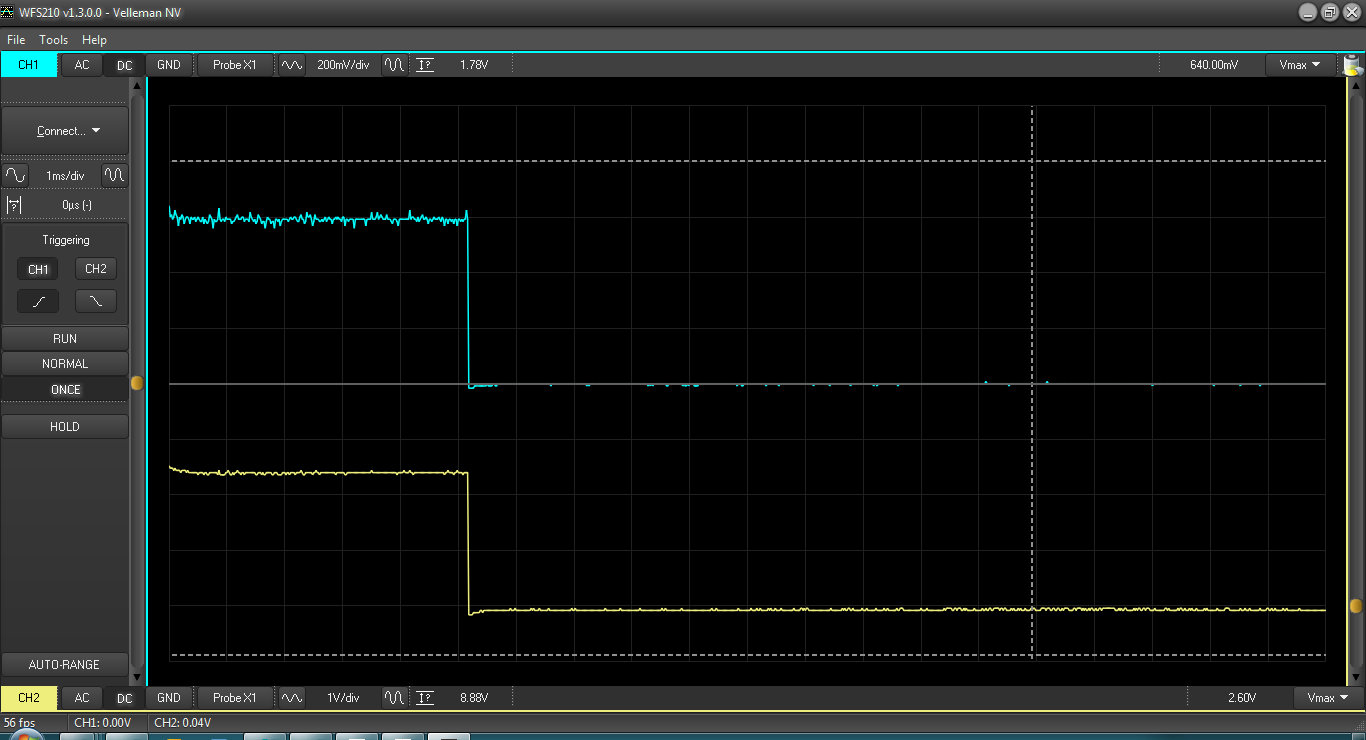Screen dimensions: 1366x740
Task: Switch trigger mode to NORMAL
Action: point(65,364)
